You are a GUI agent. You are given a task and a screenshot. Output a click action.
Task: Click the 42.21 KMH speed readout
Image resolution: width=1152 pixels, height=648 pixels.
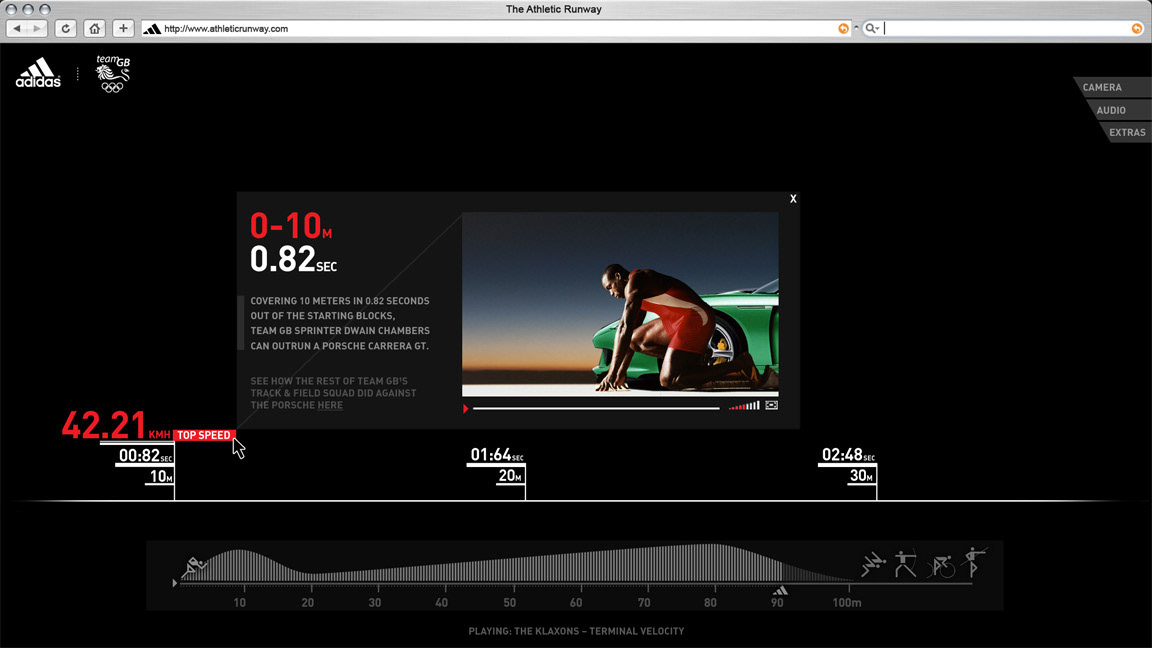click(x=116, y=425)
